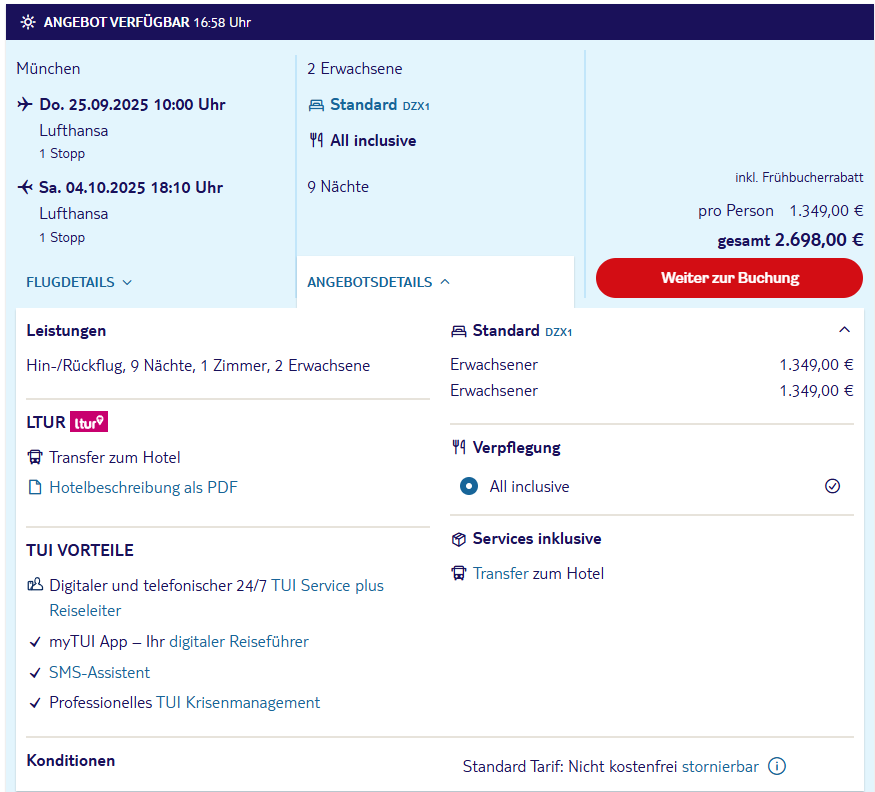The width and height of the screenshot is (875, 792).
Task: Open the info icon next to stornierbar
Action: tap(777, 766)
